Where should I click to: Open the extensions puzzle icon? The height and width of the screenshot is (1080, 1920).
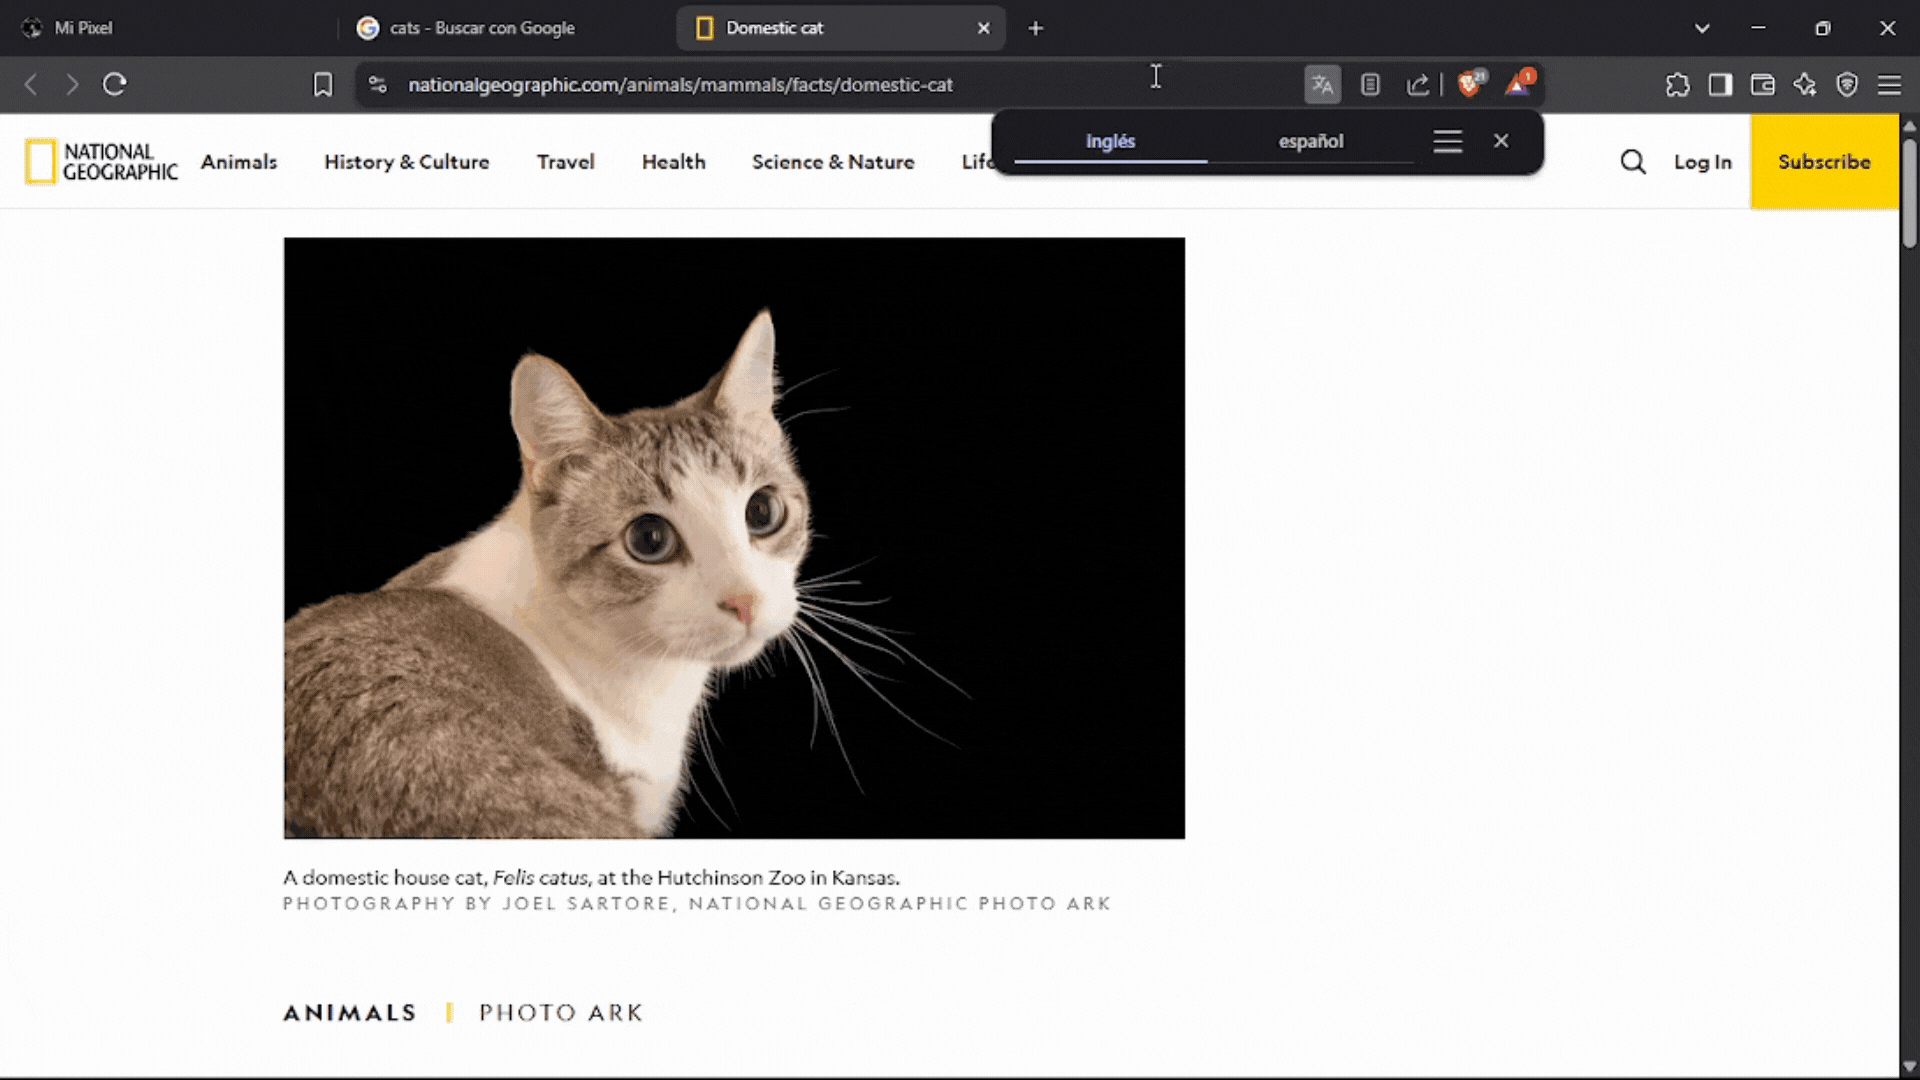pyautogui.click(x=1678, y=85)
